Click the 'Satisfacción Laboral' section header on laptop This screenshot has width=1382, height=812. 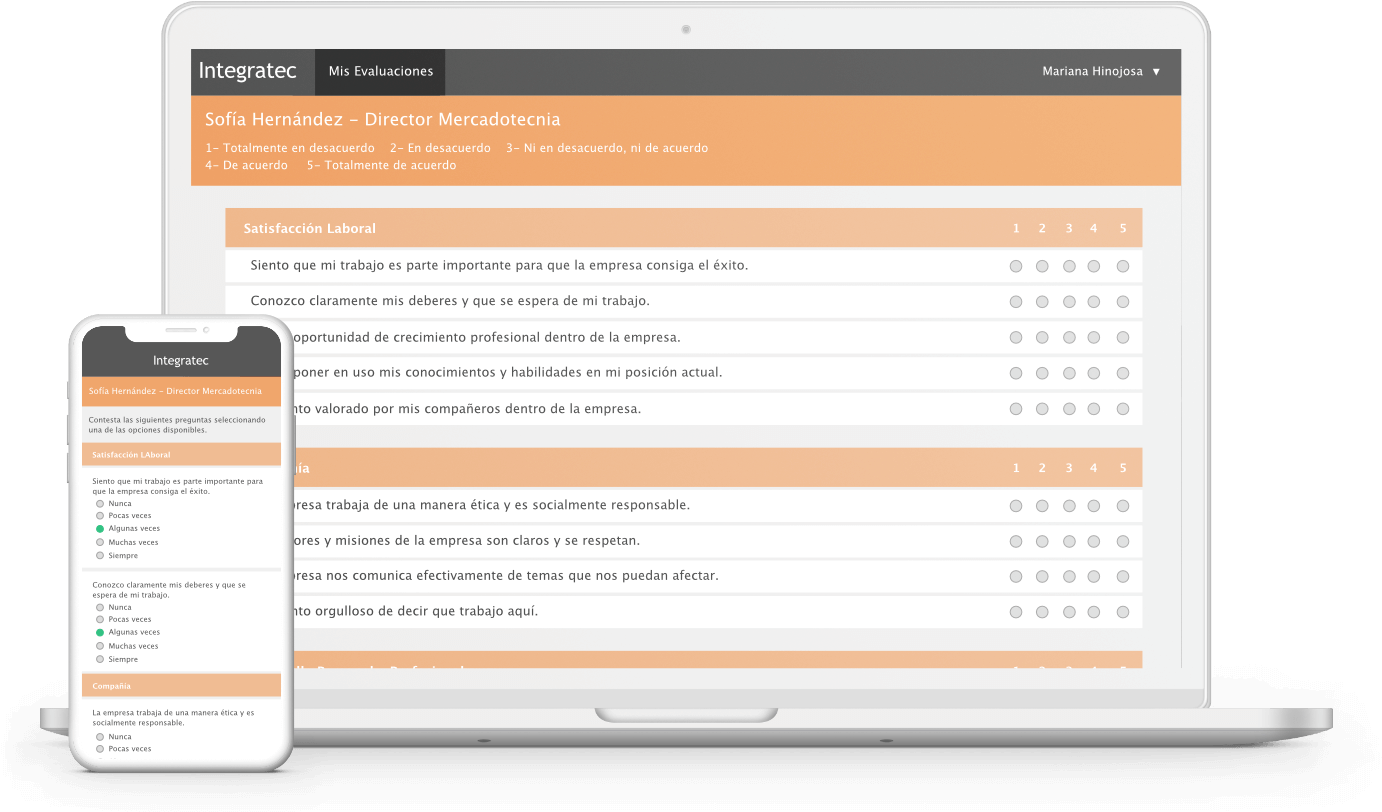coord(683,228)
